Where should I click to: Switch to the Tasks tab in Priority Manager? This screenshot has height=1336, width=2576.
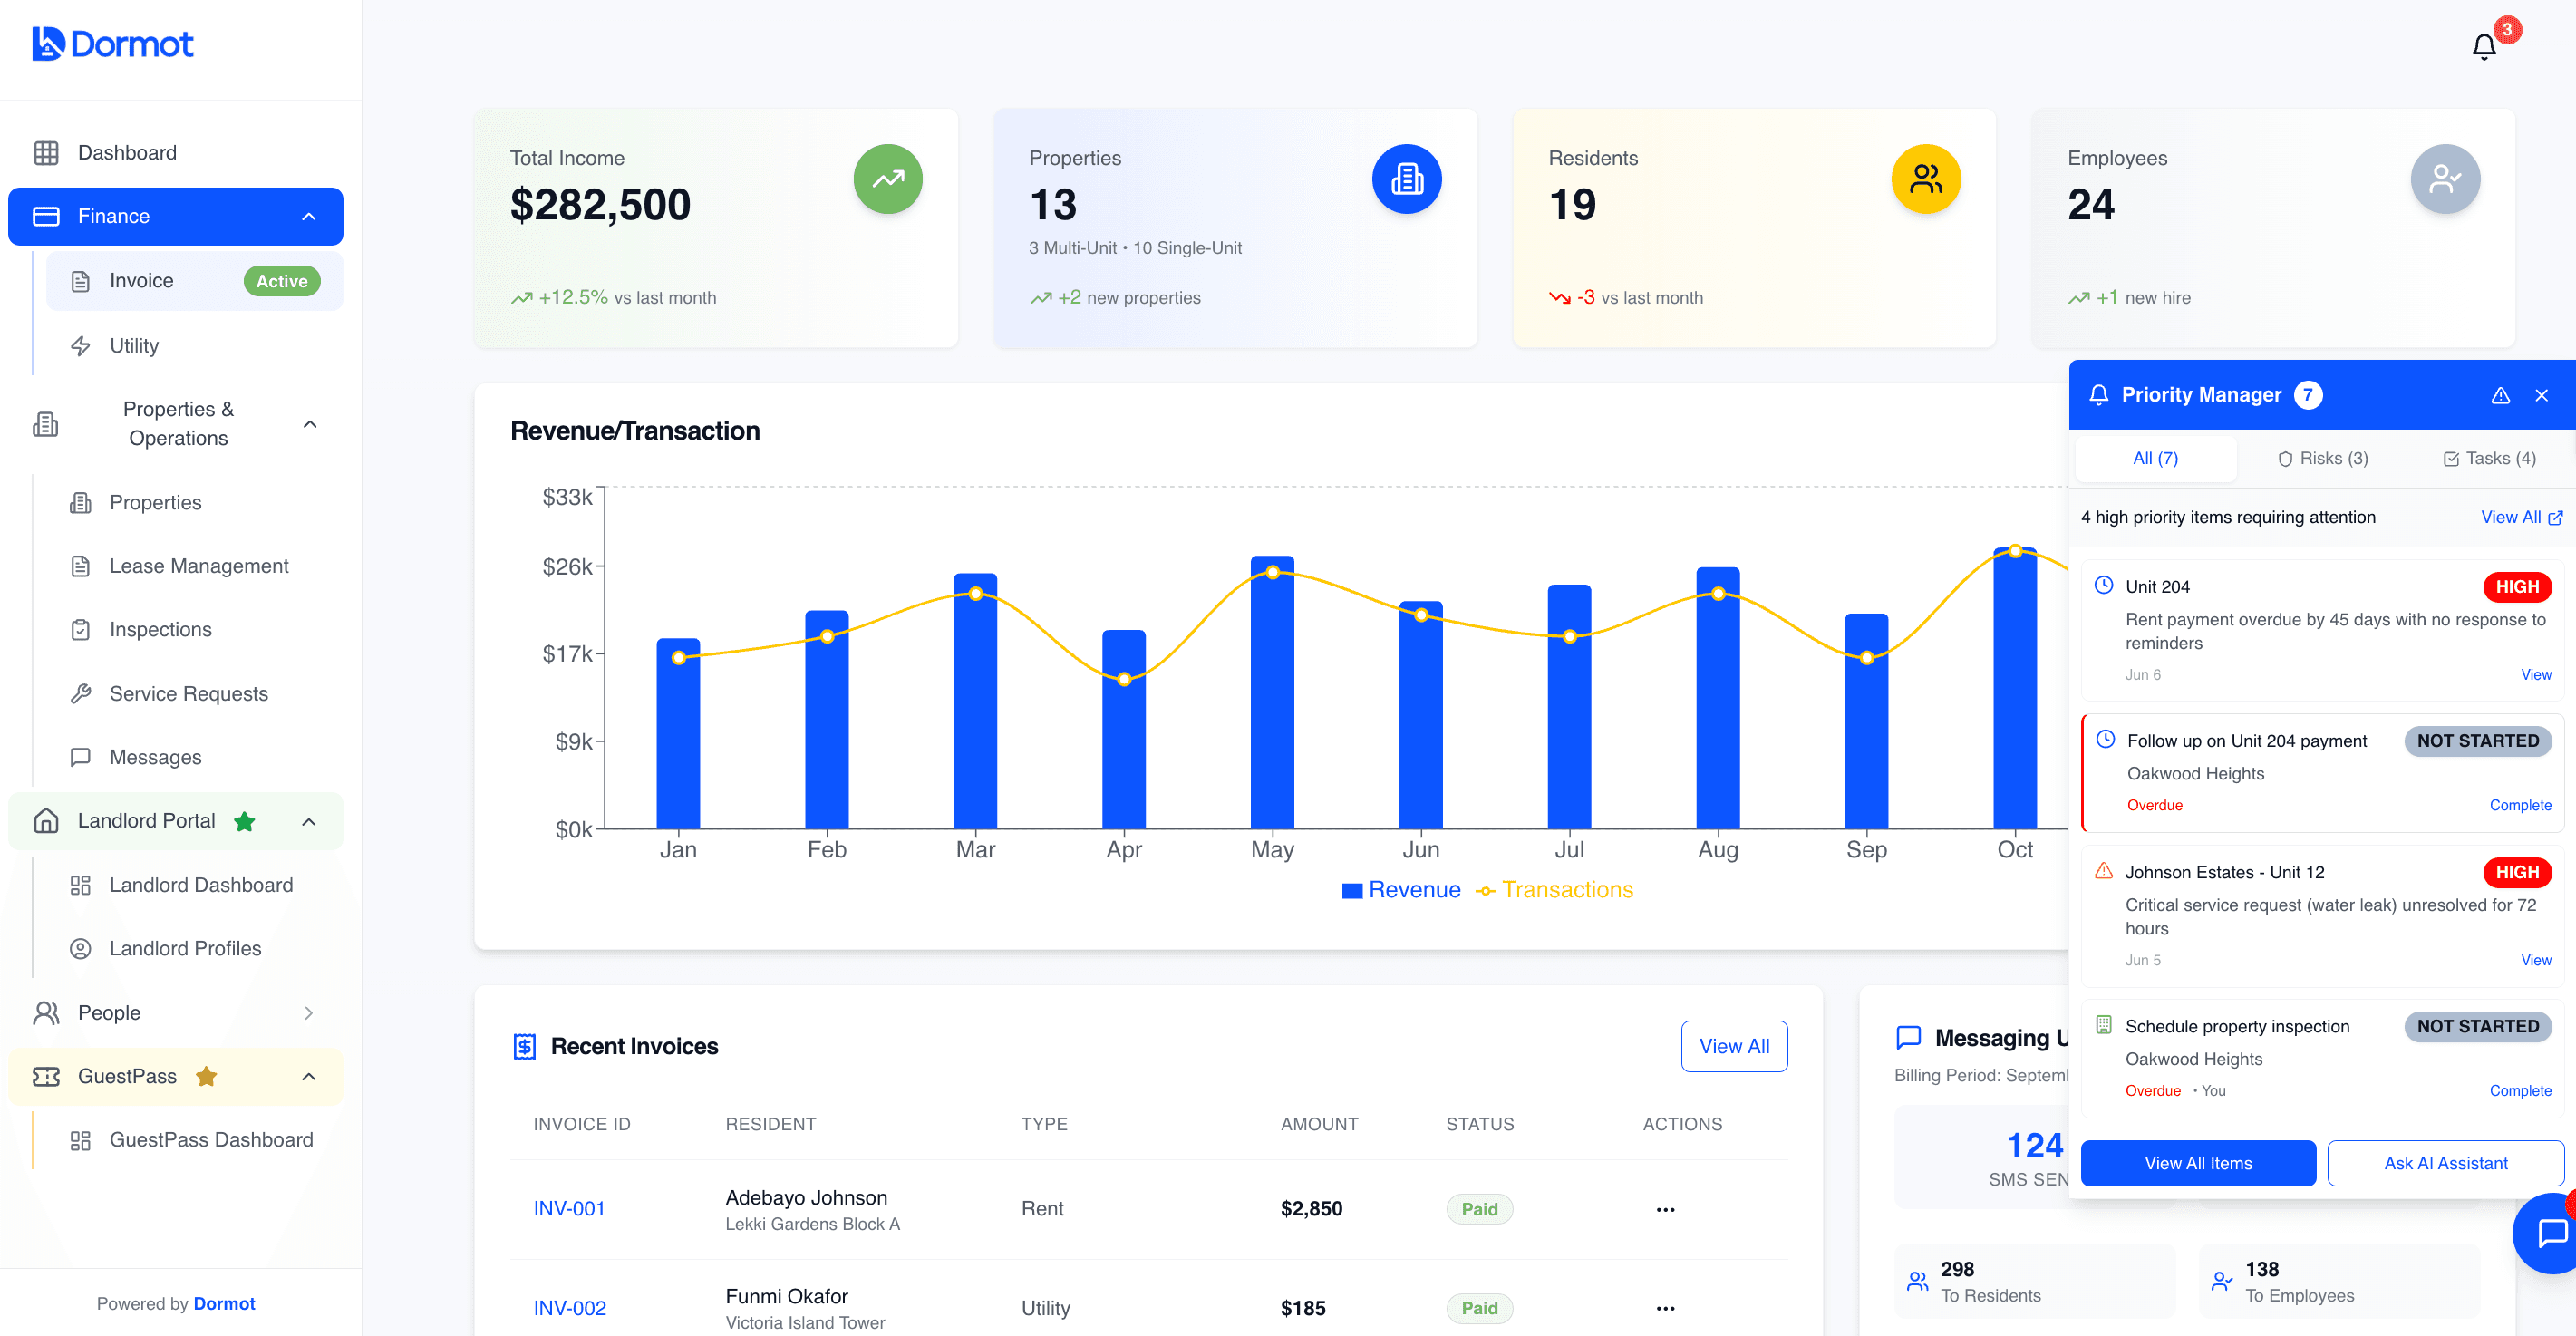click(x=2489, y=458)
